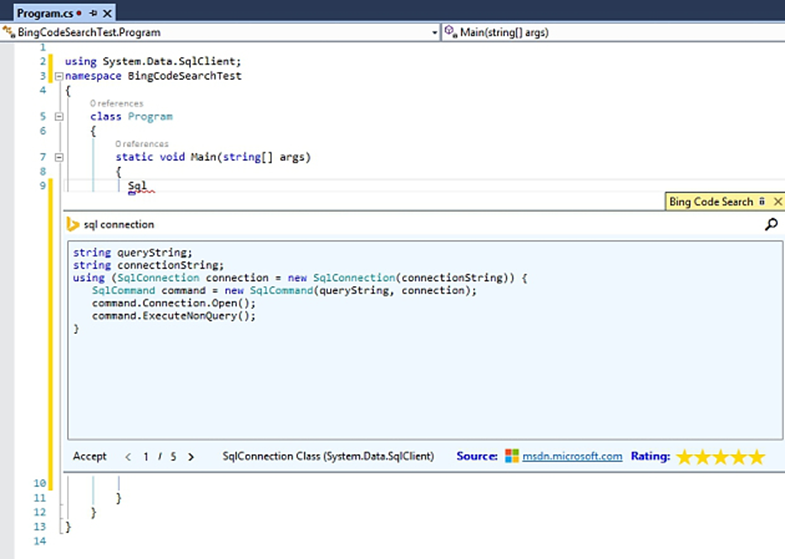Click the 'Sql' text on line 9
Image resolution: width=785 pixels, height=559 pixels.
click(137, 186)
